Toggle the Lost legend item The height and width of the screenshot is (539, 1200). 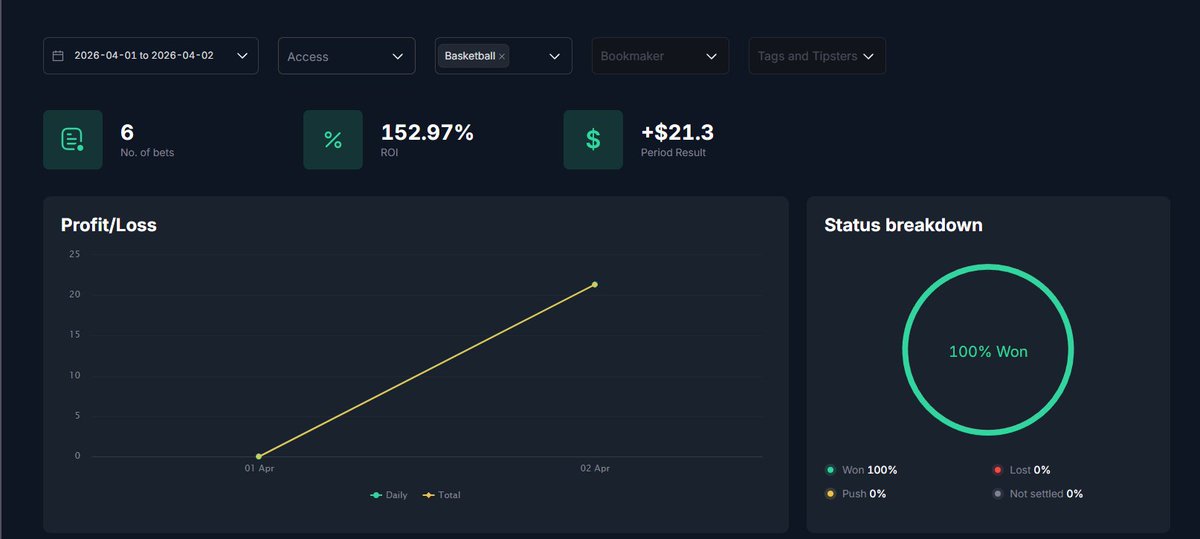(x=1021, y=470)
